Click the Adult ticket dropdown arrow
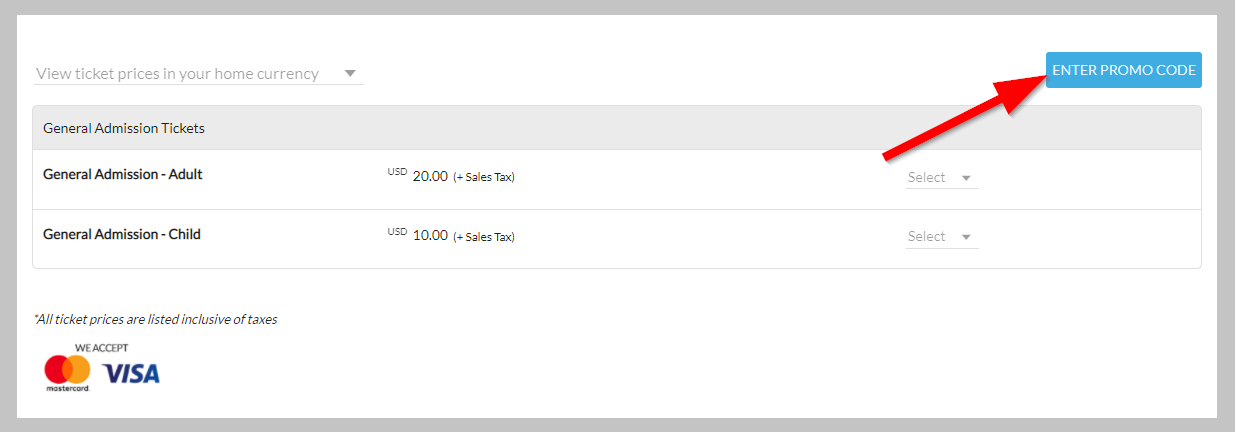This screenshot has width=1235, height=432. [x=966, y=178]
